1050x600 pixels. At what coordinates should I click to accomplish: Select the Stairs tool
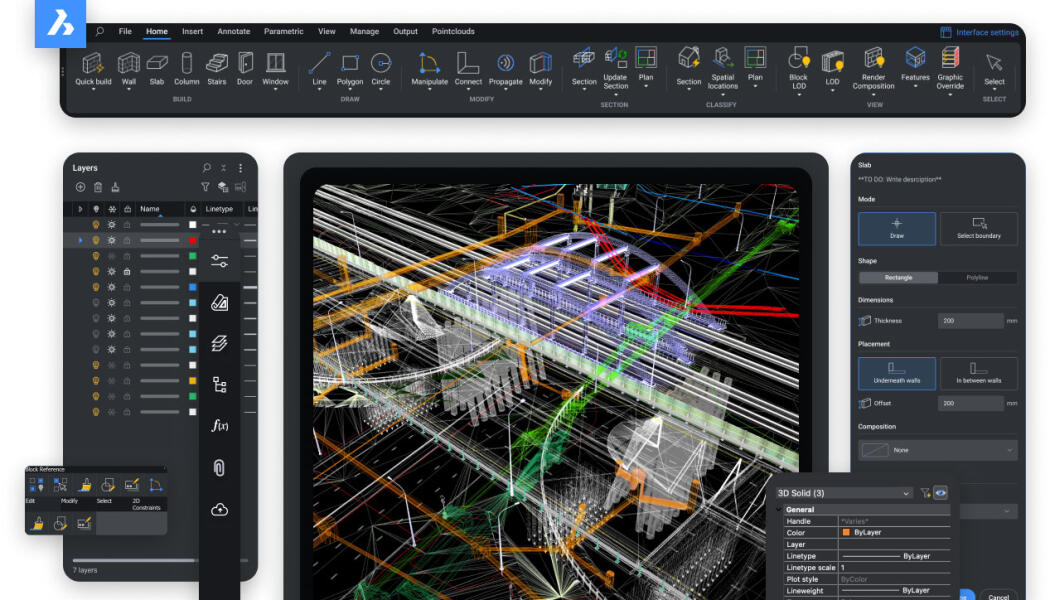tap(217, 69)
